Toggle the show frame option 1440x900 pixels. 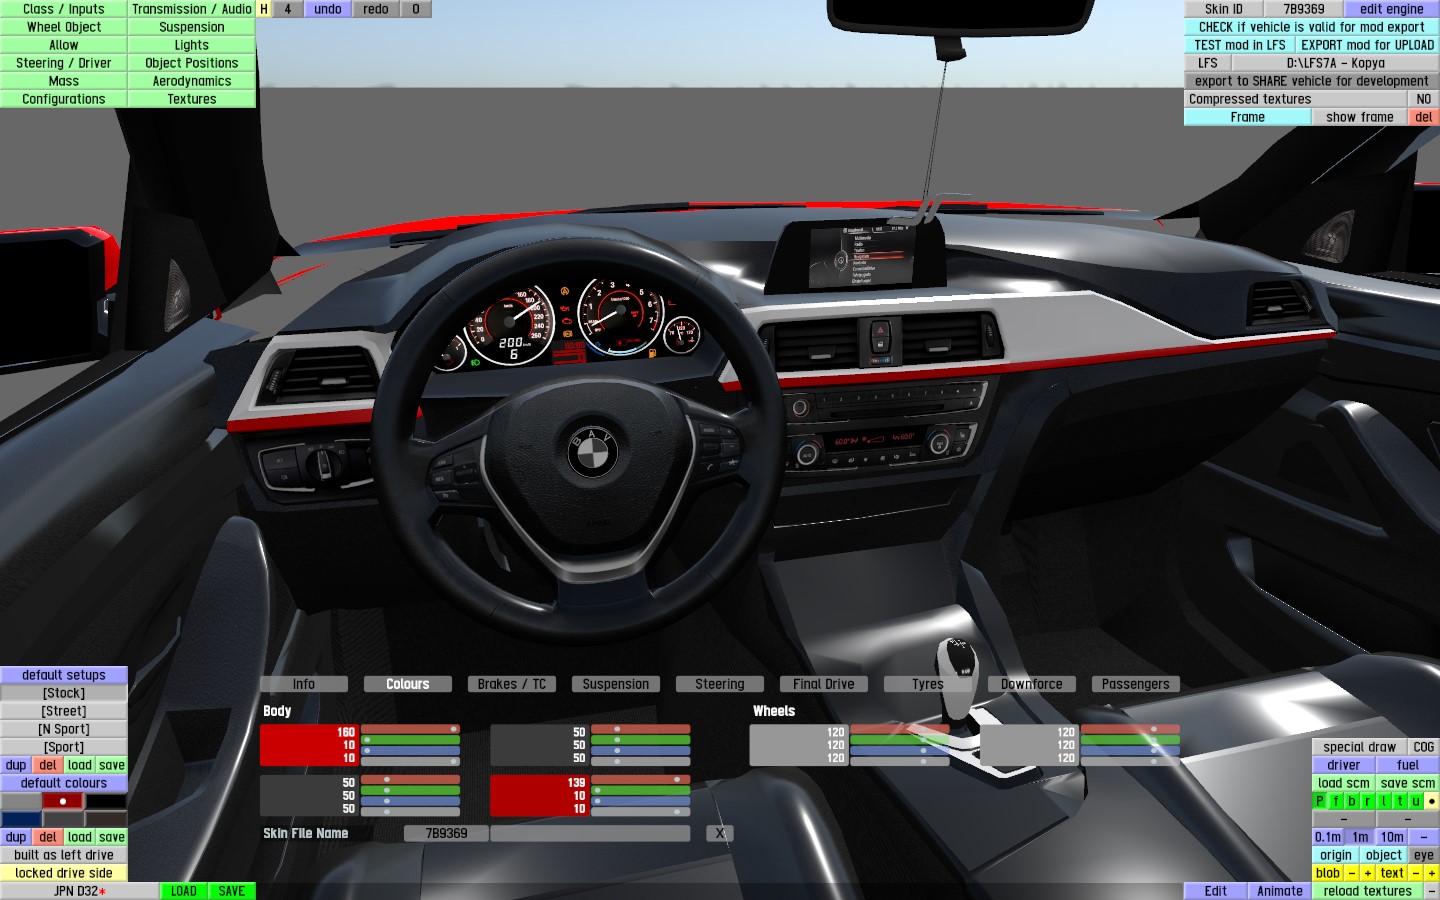coord(1360,117)
